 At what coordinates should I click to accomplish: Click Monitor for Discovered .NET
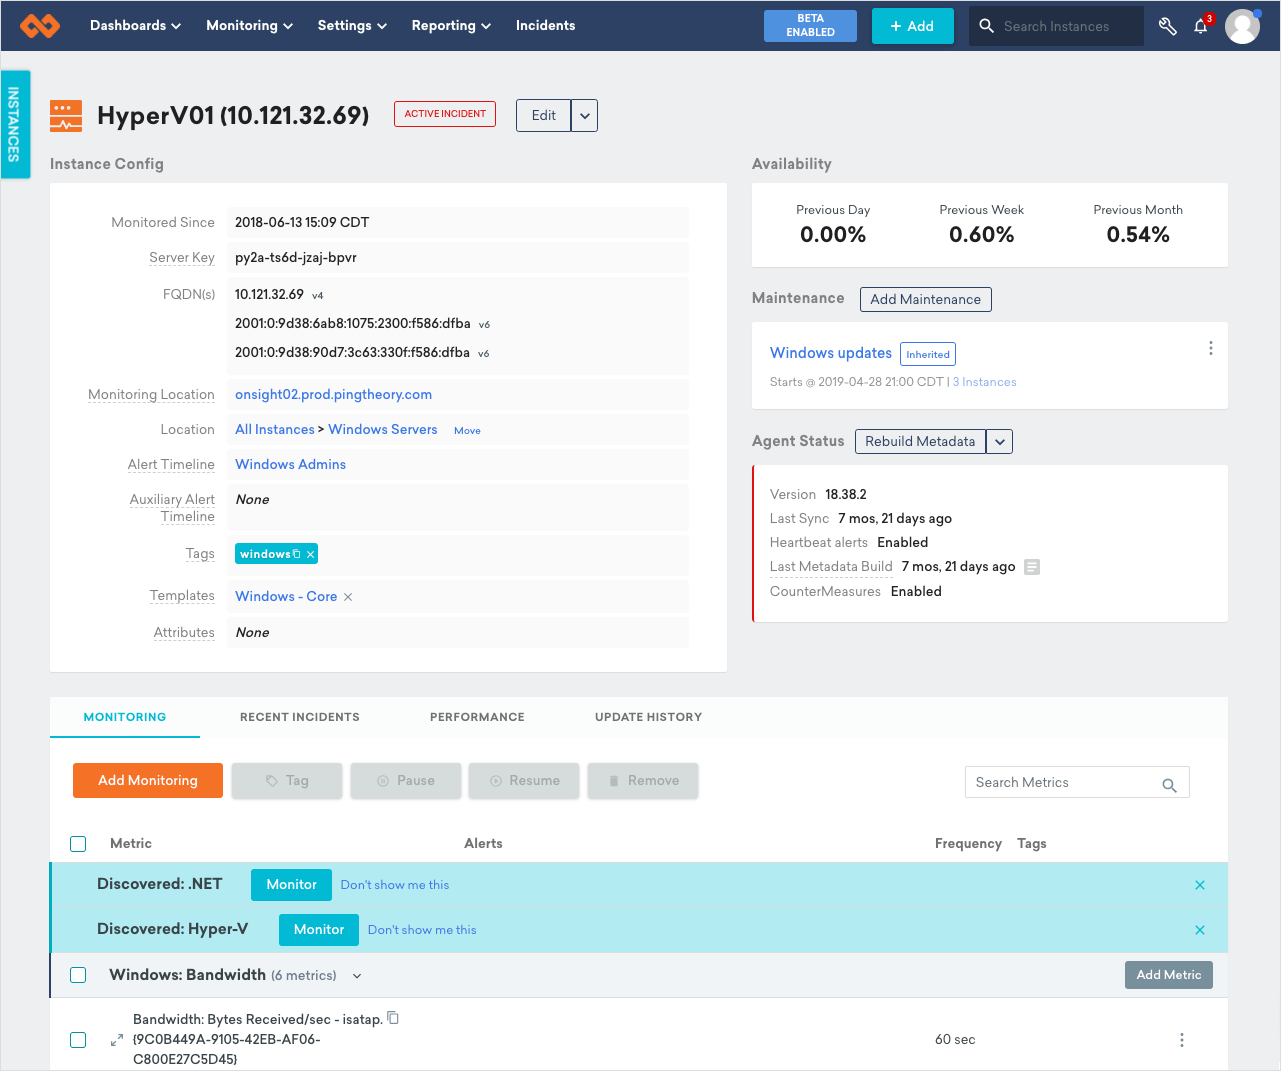pyautogui.click(x=291, y=884)
